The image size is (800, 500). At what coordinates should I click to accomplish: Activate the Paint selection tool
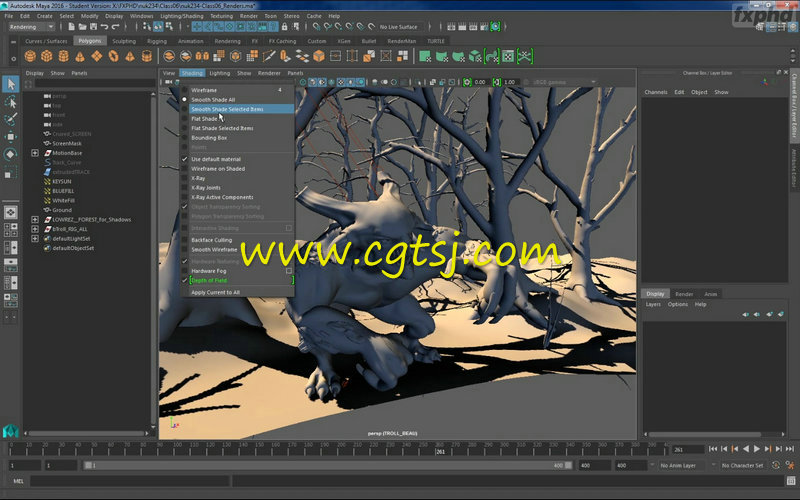tap(11, 119)
